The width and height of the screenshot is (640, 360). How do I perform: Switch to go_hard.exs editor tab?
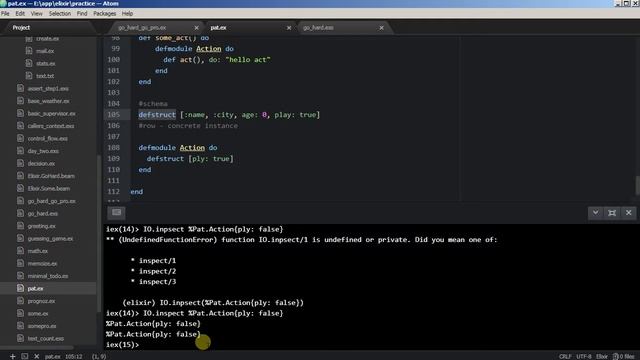(x=318, y=28)
